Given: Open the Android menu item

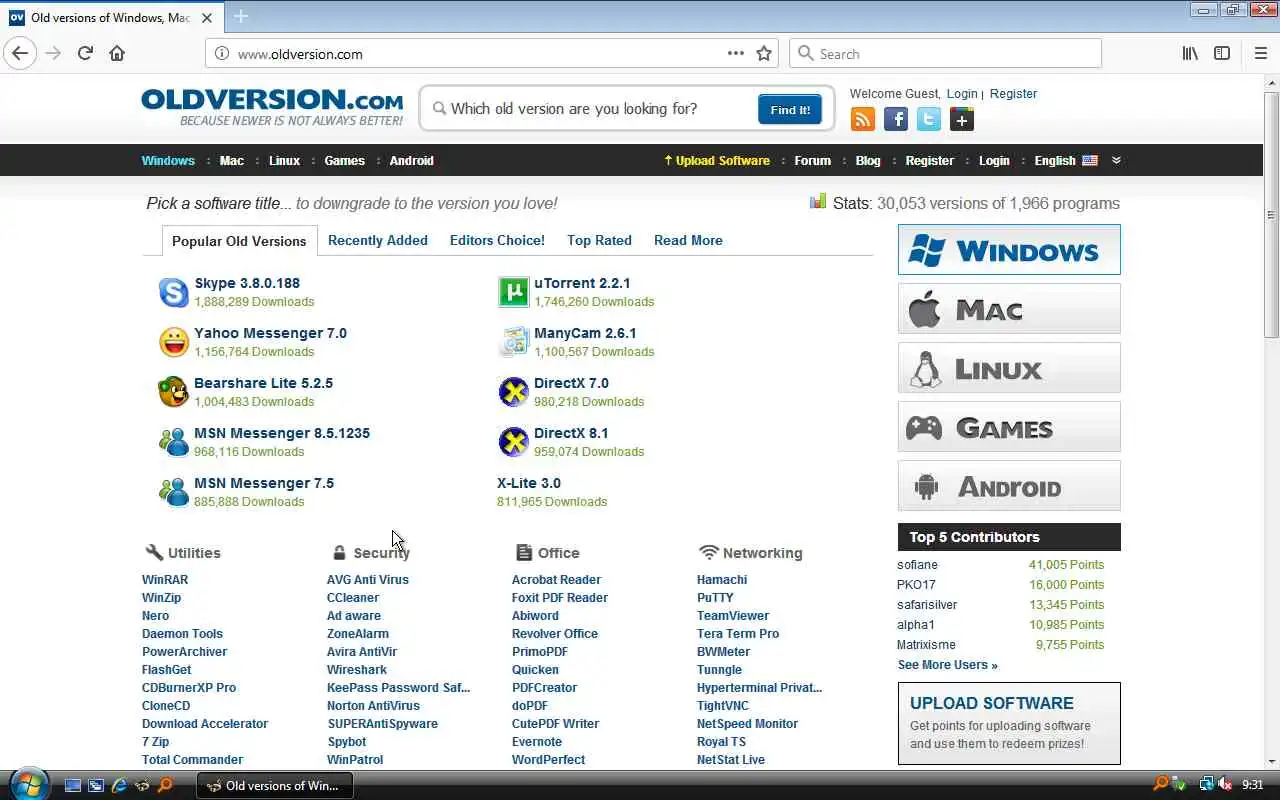Looking at the screenshot, I should point(411,160).
